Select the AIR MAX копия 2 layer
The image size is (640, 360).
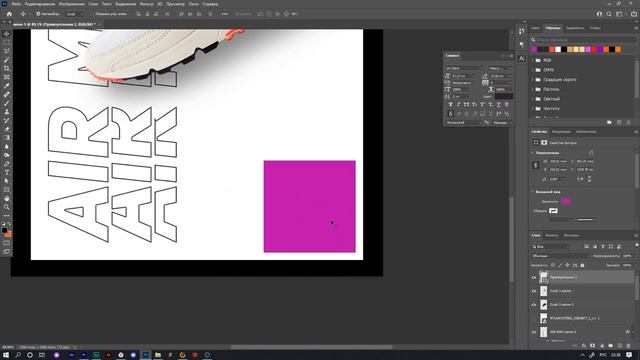point(586,332)
